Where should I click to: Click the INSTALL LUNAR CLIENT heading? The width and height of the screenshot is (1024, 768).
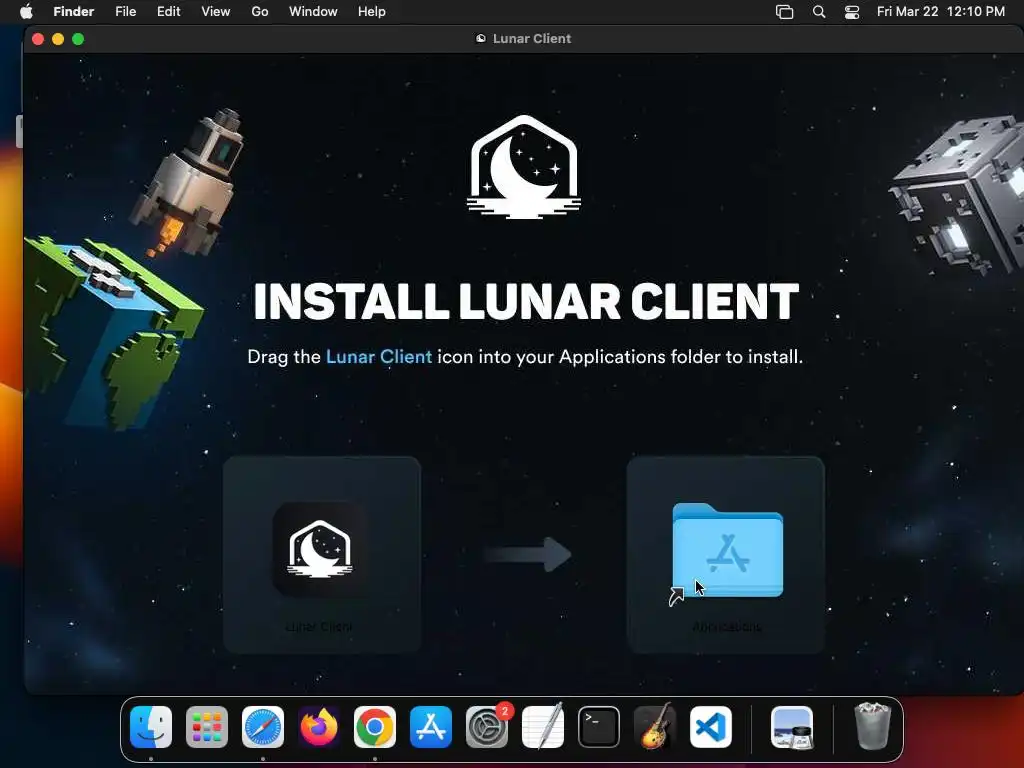pyautogui.click(x=526, y=302)
